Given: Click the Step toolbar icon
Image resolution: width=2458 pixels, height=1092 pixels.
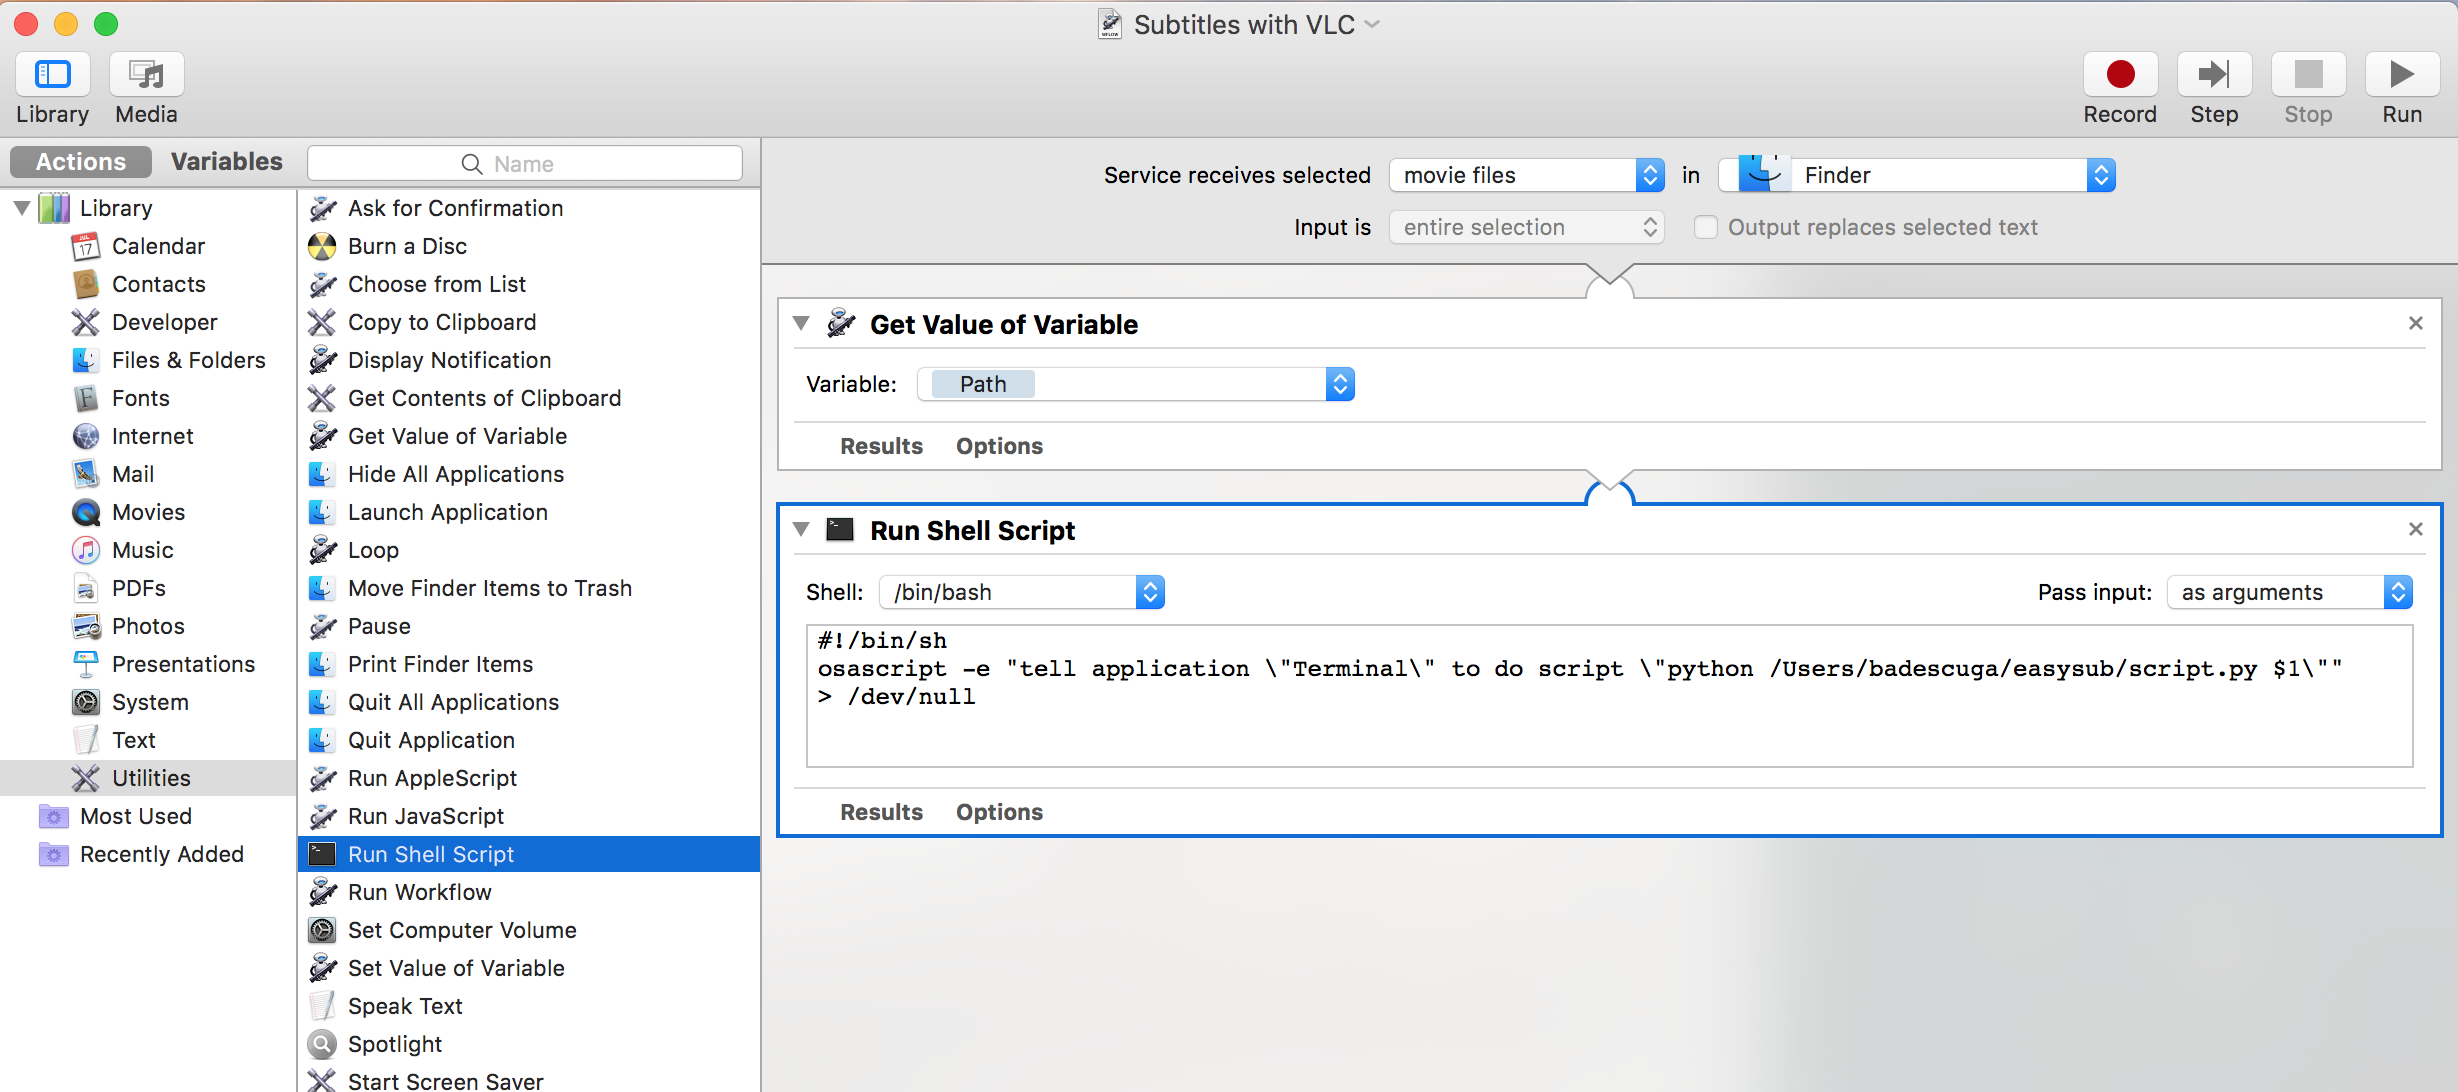Looking at the screenshot, I should pyautogui.click(x=2213, y=75).
